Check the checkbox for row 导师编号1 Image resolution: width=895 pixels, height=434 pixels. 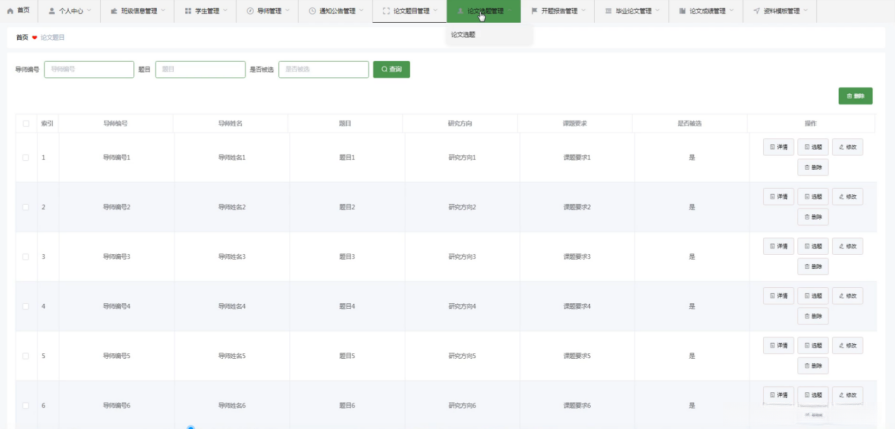26,157
